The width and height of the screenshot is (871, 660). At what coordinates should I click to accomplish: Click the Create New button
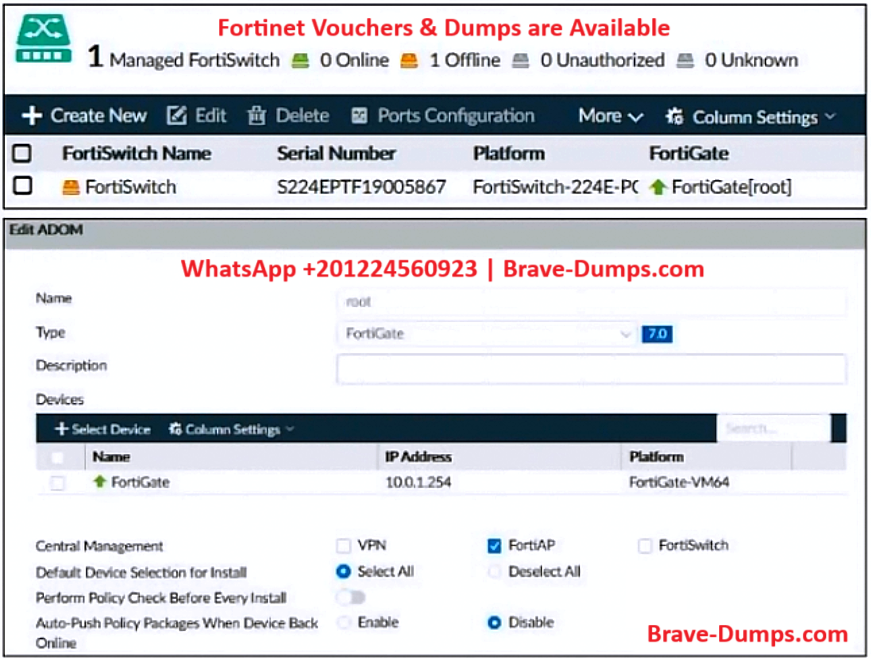point(85,116)
